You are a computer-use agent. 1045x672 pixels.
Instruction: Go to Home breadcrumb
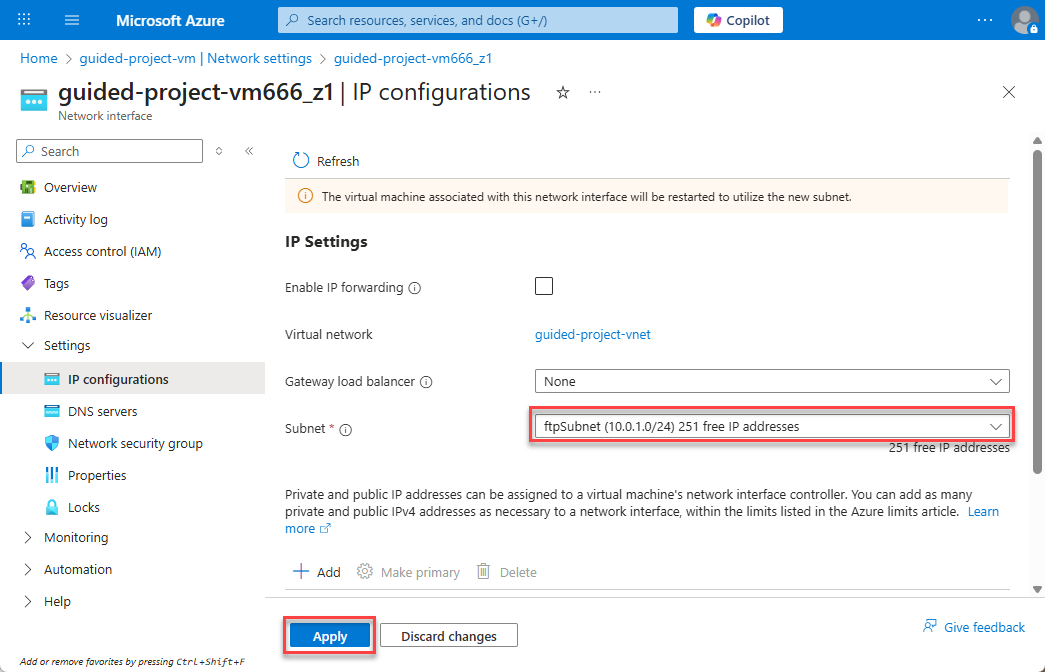(39, 58)
